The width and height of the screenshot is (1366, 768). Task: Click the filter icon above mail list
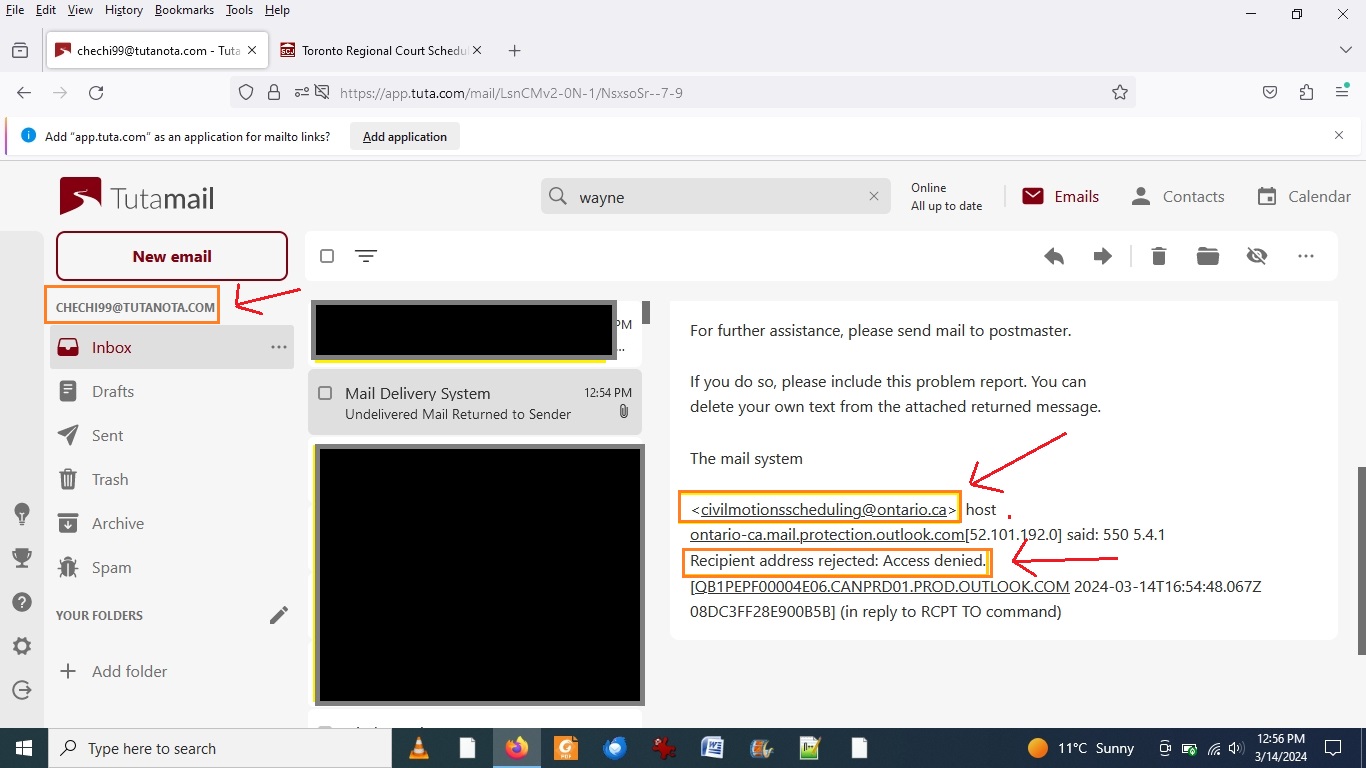366,257
